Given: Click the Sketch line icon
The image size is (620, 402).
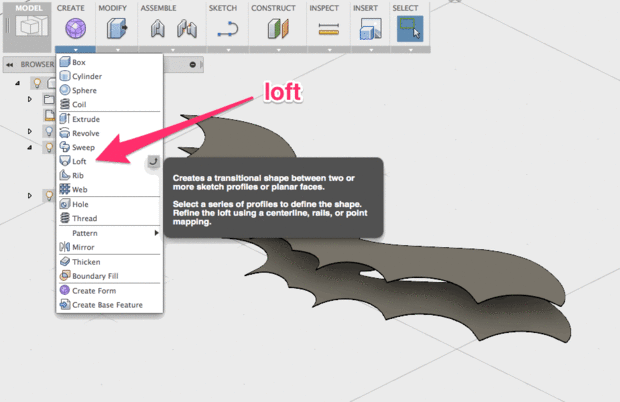Looking at the screenshot, I should tap(228, 29).
